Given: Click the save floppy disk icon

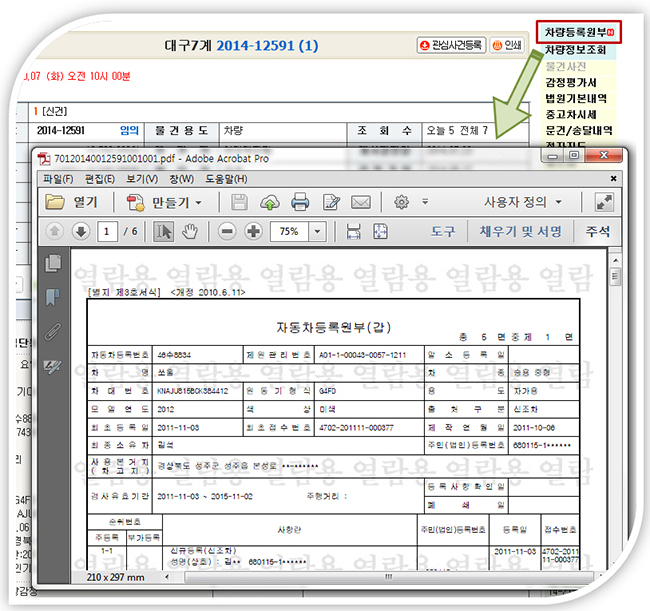Looking at the screenshot, I should 240,202.
